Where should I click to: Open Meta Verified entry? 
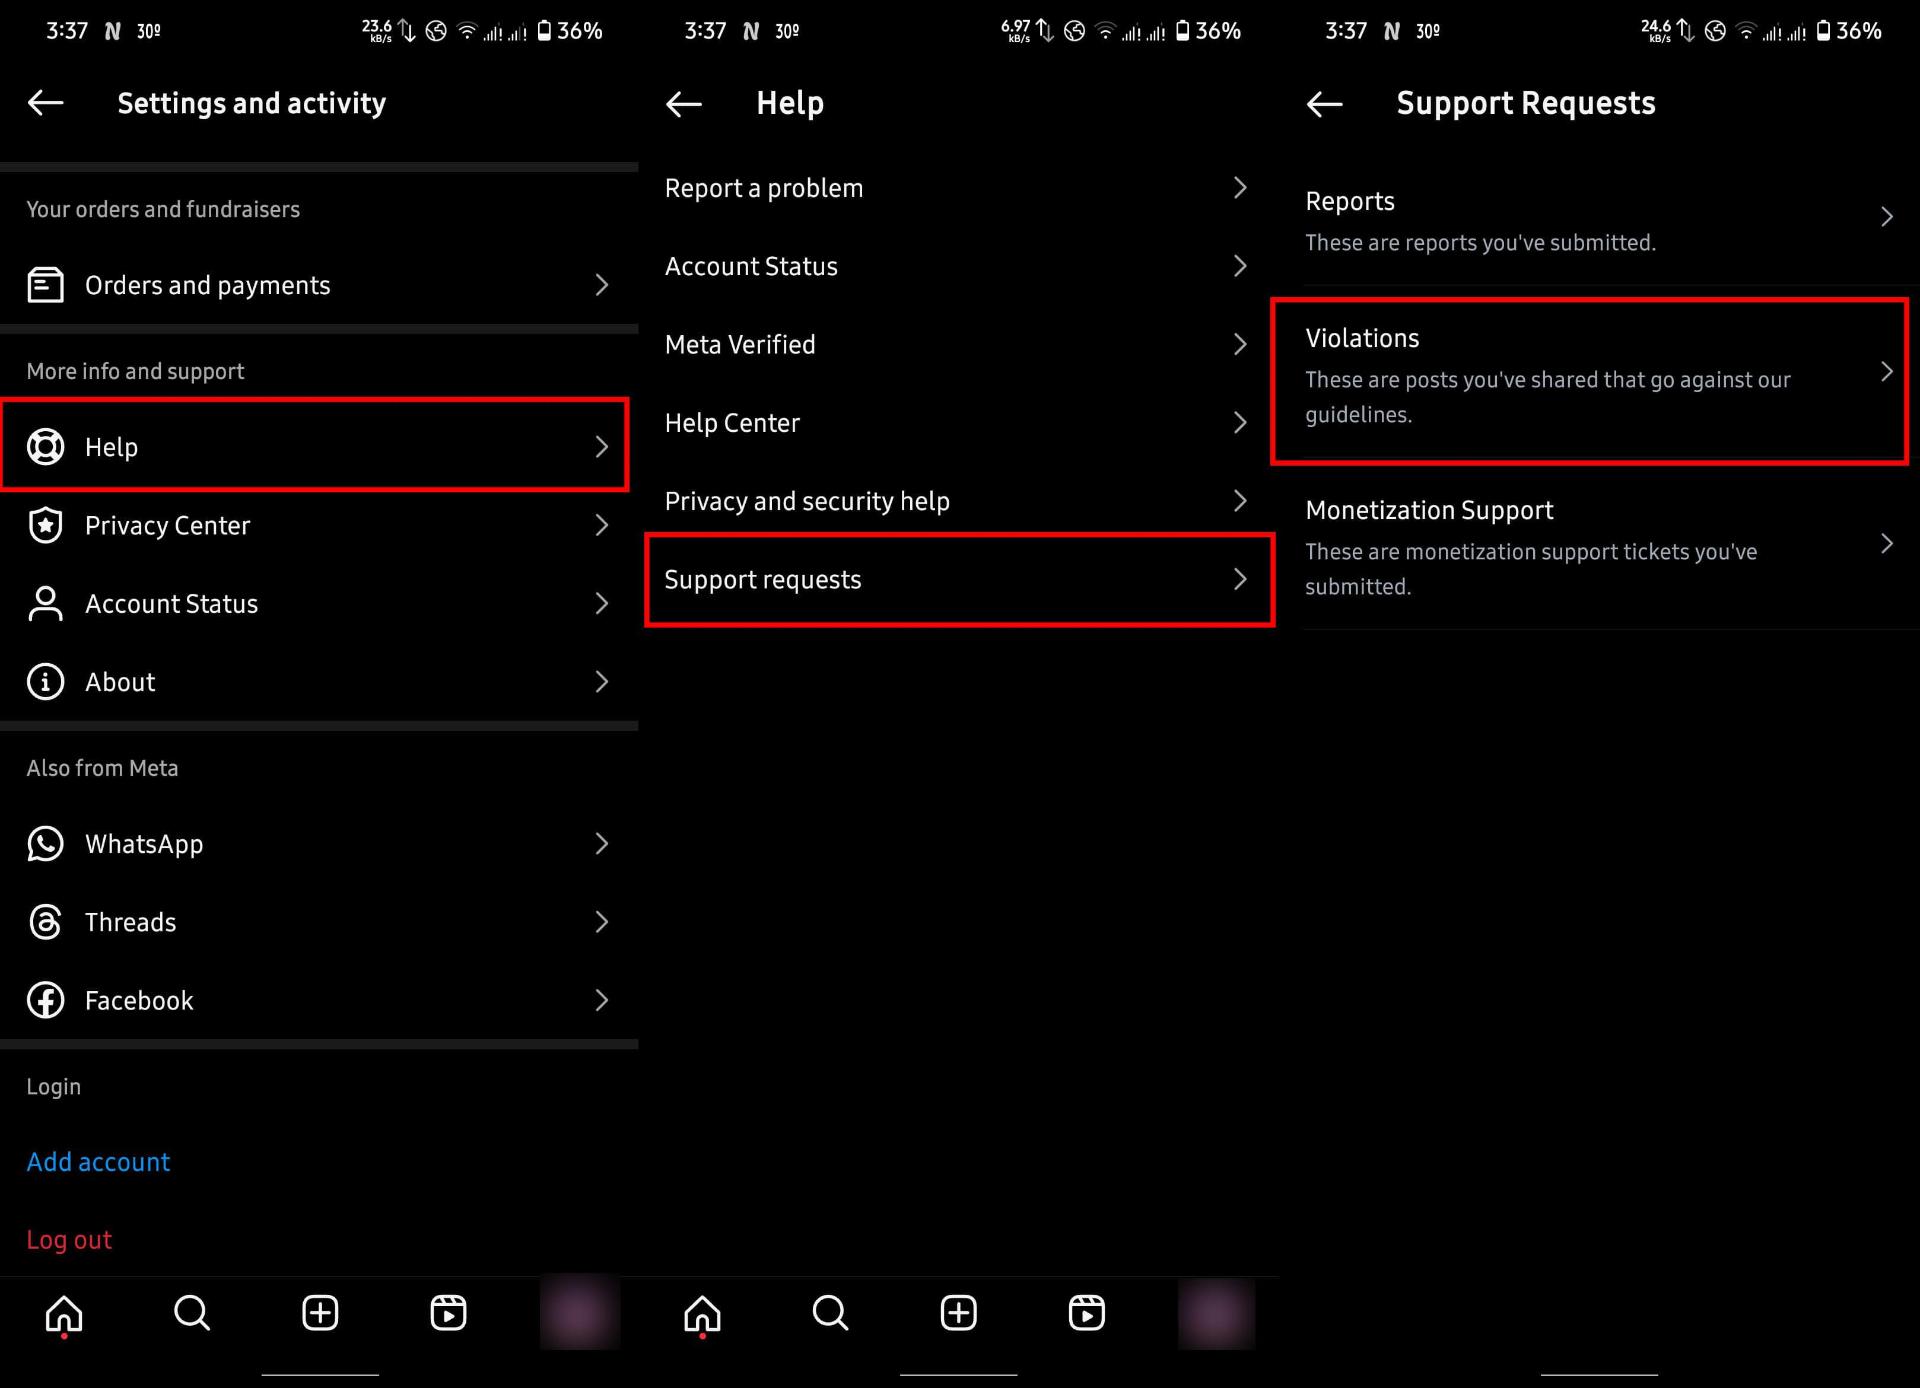pyautogui.click(x=959, y=344)
